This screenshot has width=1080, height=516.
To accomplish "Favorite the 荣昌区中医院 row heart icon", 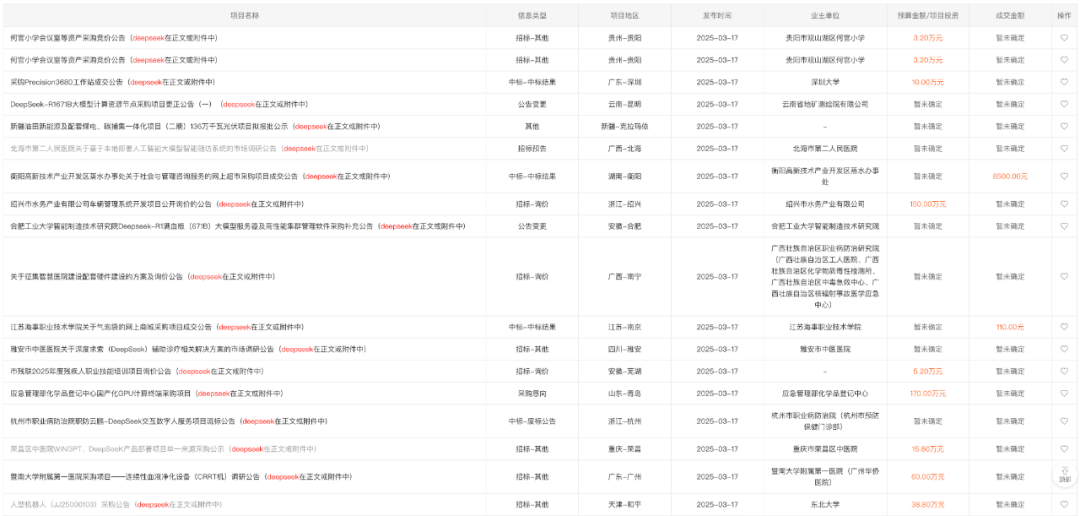I will (1063, 449).
